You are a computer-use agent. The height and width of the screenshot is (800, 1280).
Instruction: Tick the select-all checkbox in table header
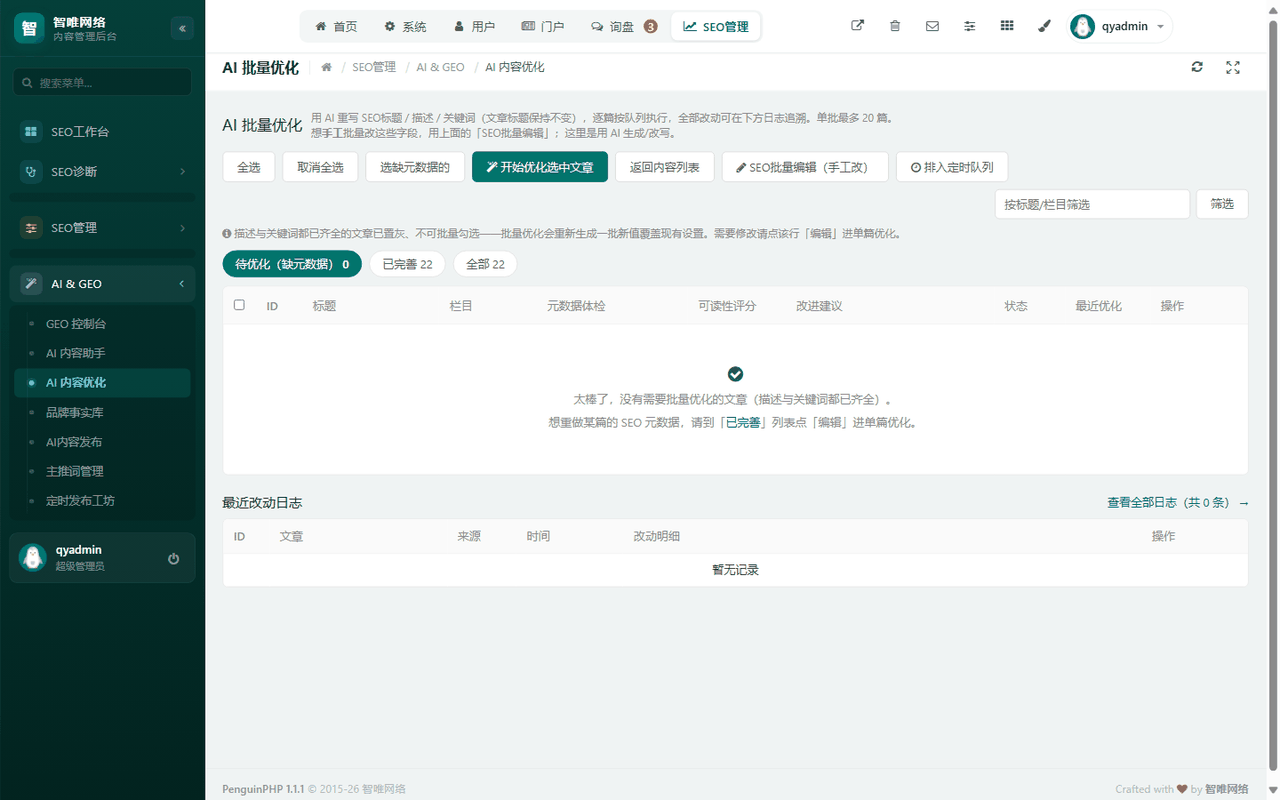239,305
